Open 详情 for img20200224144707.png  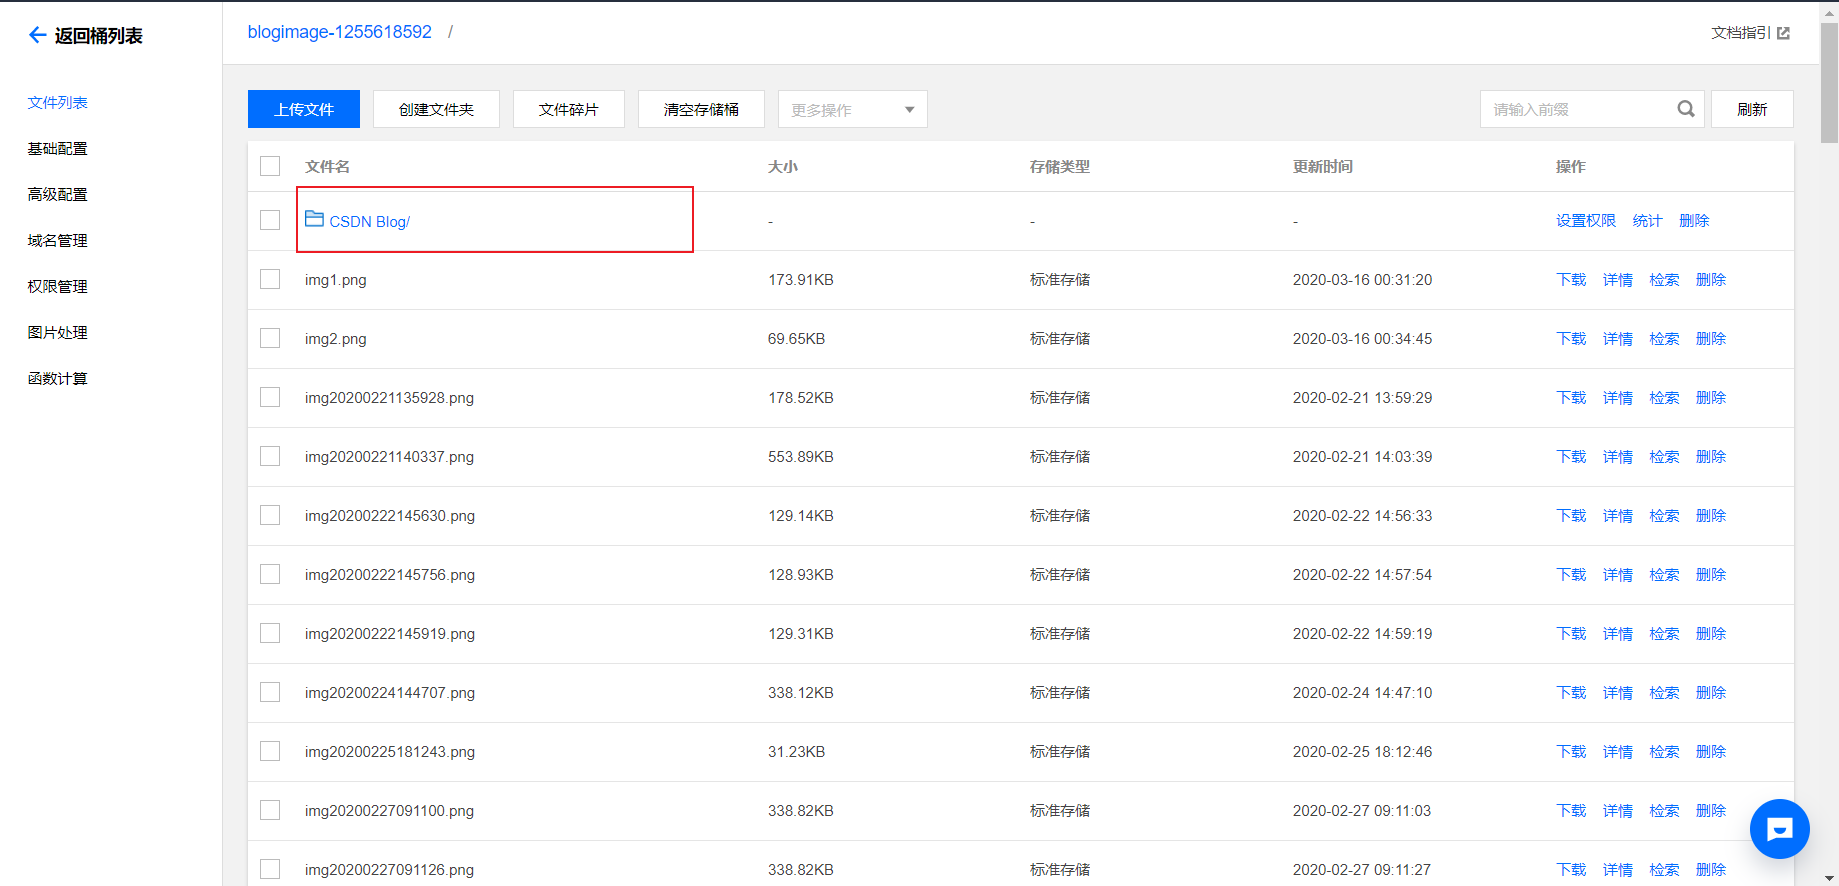tap(1618, 692)
